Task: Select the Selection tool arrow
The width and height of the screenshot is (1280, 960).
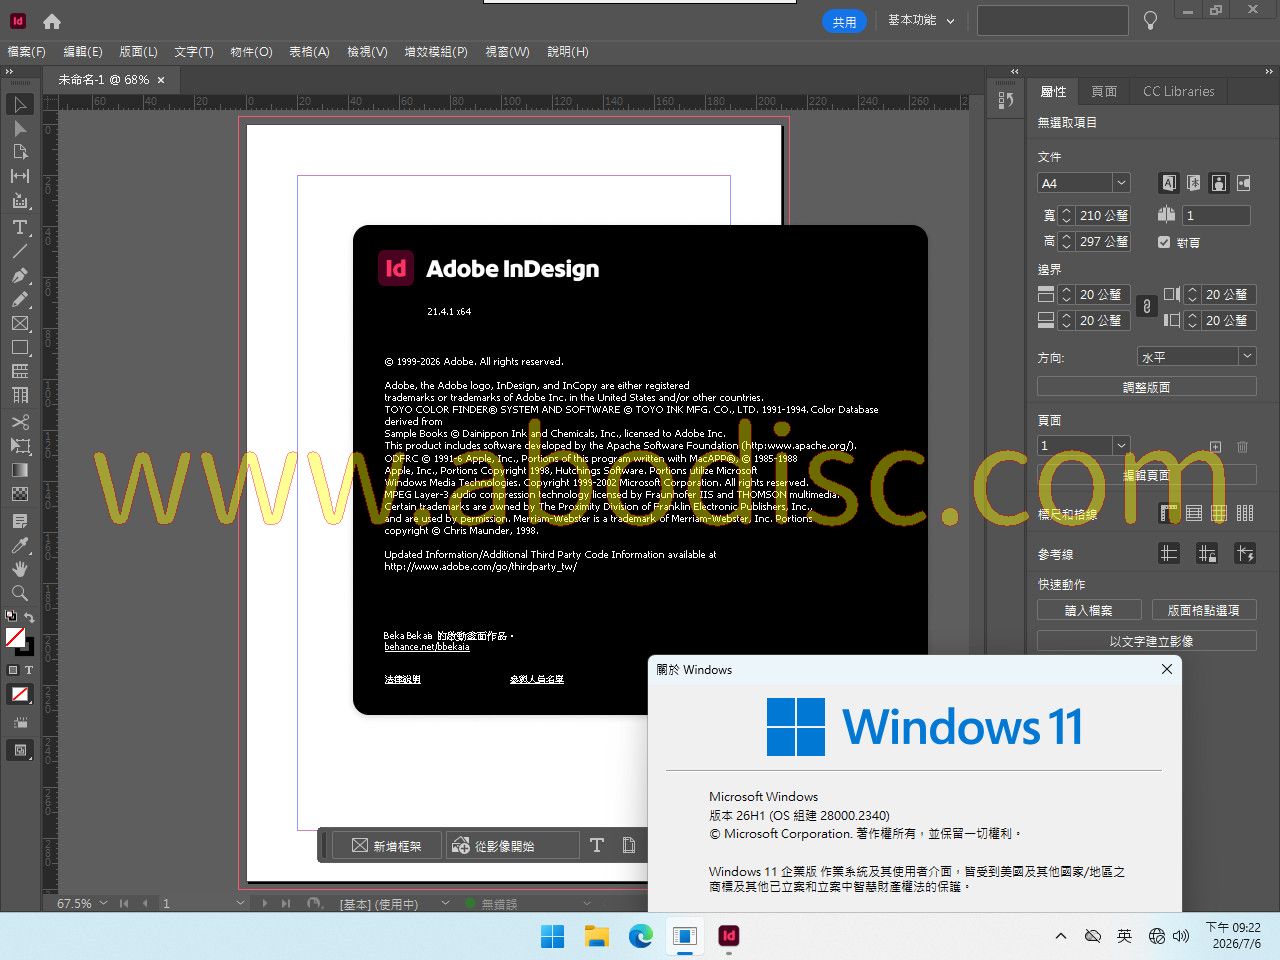Action: pyautogui.click(x=20, y=105)
